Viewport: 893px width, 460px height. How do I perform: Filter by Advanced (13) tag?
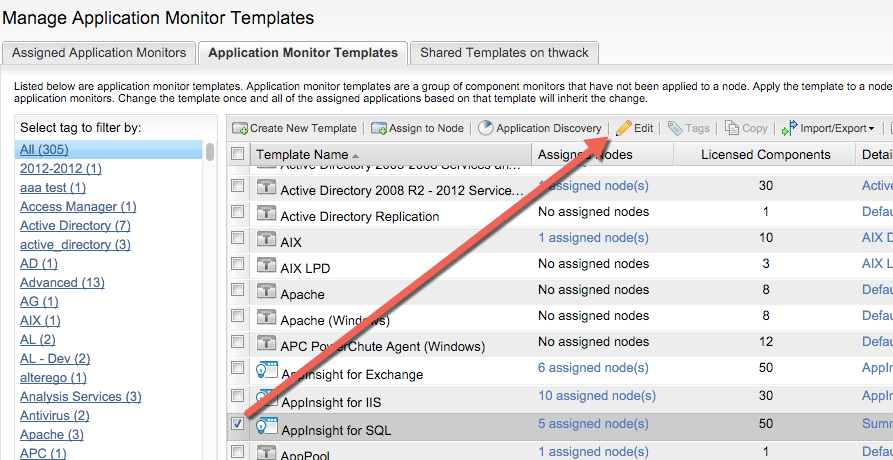[x=62, y=282]
